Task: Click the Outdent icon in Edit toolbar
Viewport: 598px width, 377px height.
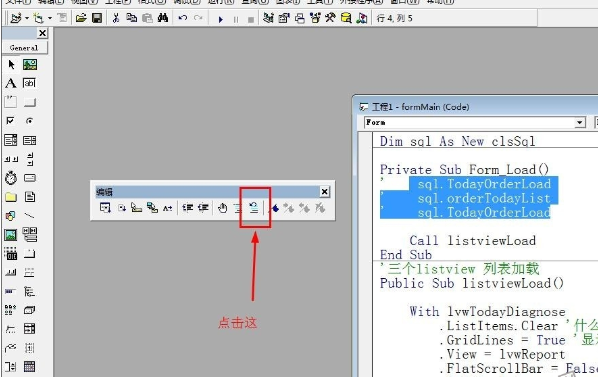Action: (x=203, y=208)
